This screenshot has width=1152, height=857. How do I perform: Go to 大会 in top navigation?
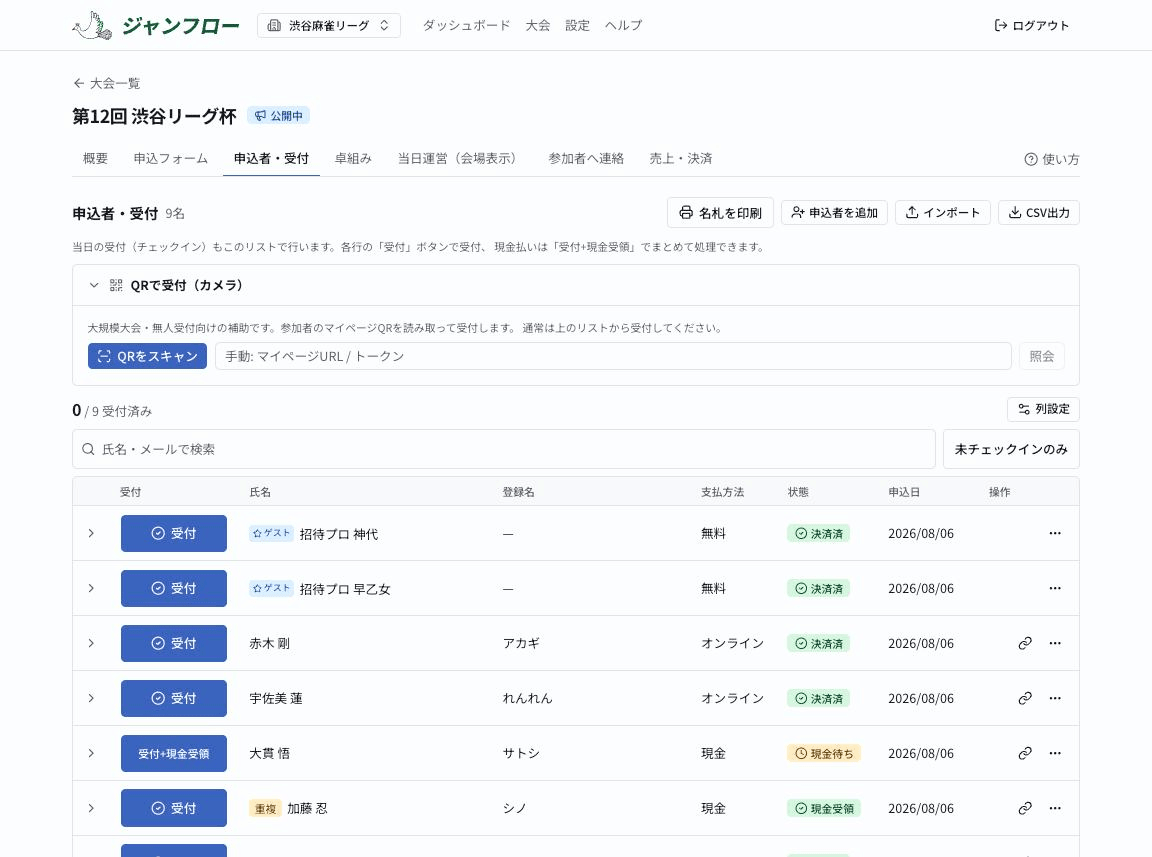pyautogui.click(x=538, y=26)
